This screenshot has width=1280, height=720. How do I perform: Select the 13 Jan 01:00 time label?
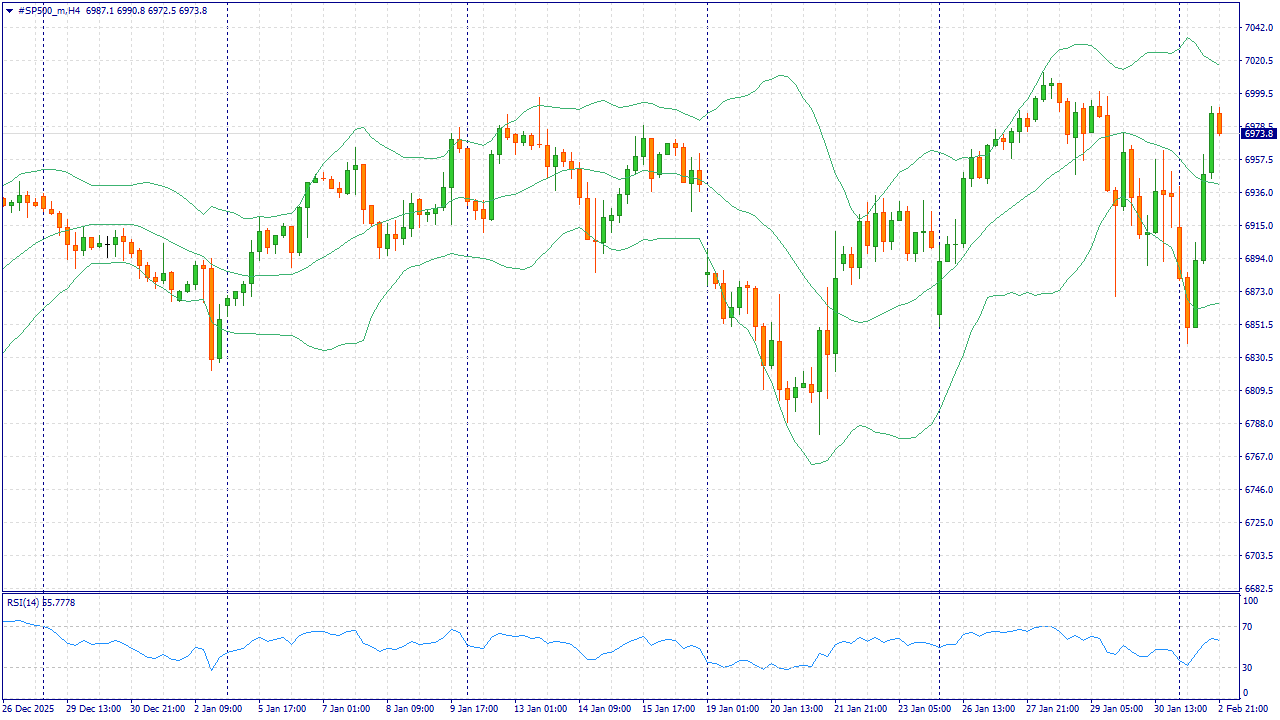(539, 709)
